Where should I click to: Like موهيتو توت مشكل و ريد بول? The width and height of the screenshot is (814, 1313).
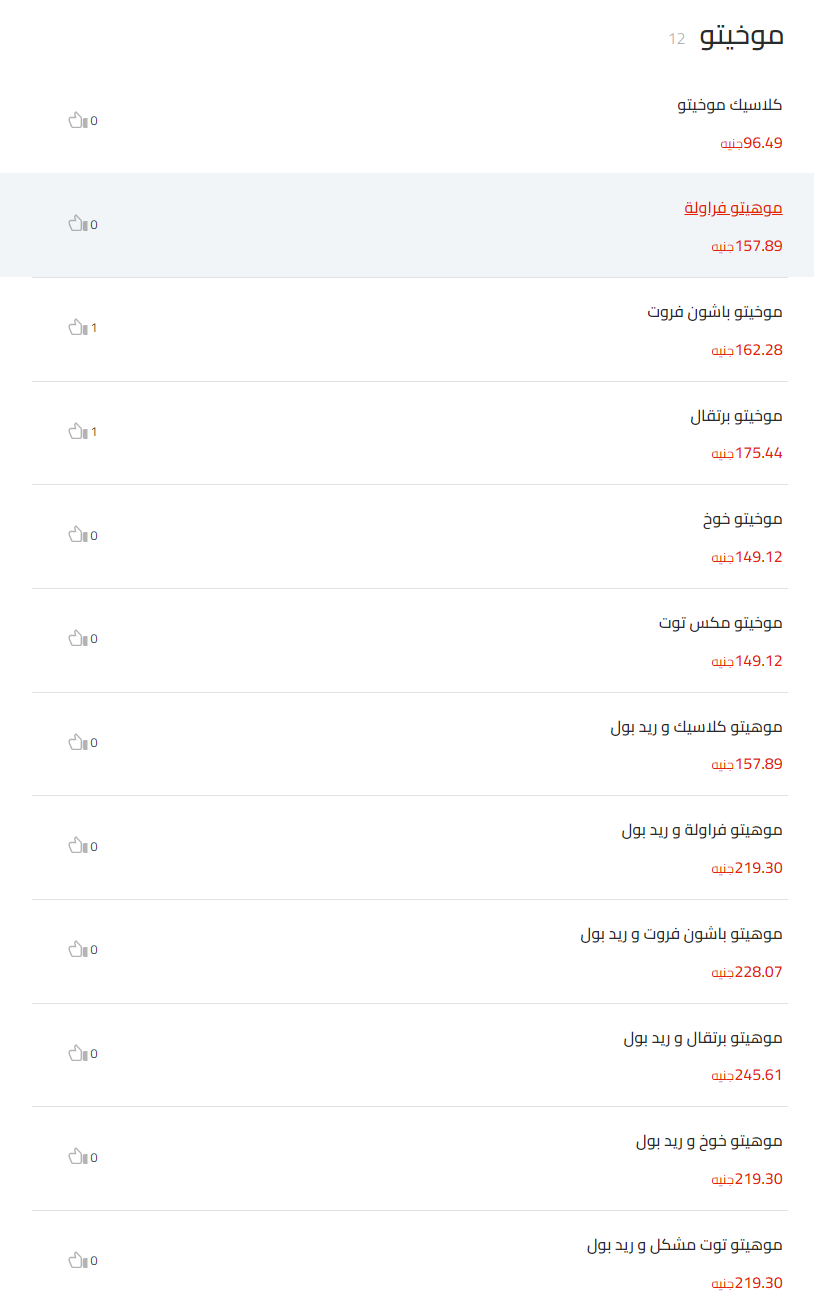[x=78, y=1260]
